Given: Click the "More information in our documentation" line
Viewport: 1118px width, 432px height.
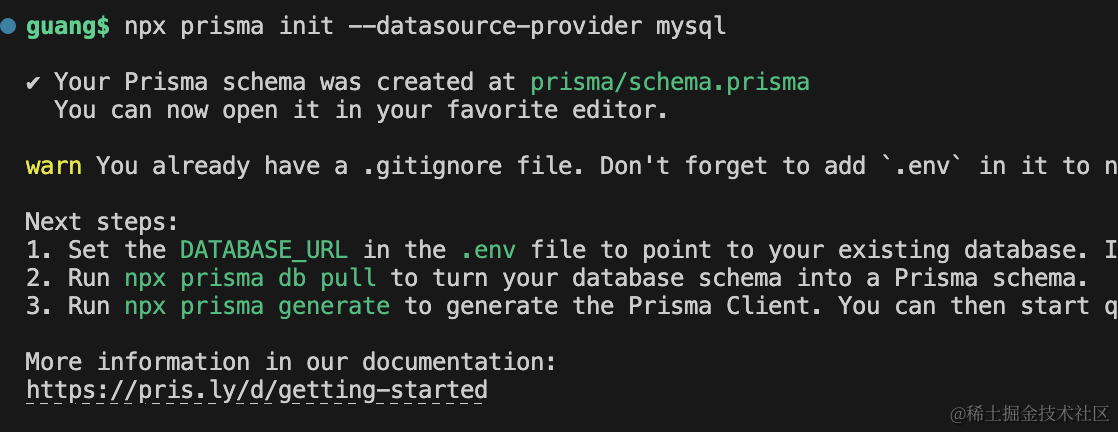Looking at the screenshot, I should point(290,361).
